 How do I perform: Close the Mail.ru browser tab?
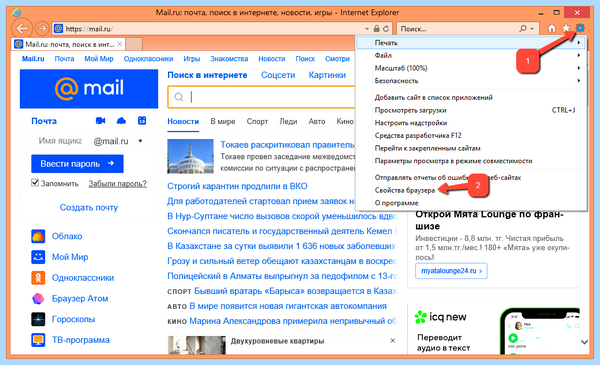pyautogui.click(x=119, y=44)
